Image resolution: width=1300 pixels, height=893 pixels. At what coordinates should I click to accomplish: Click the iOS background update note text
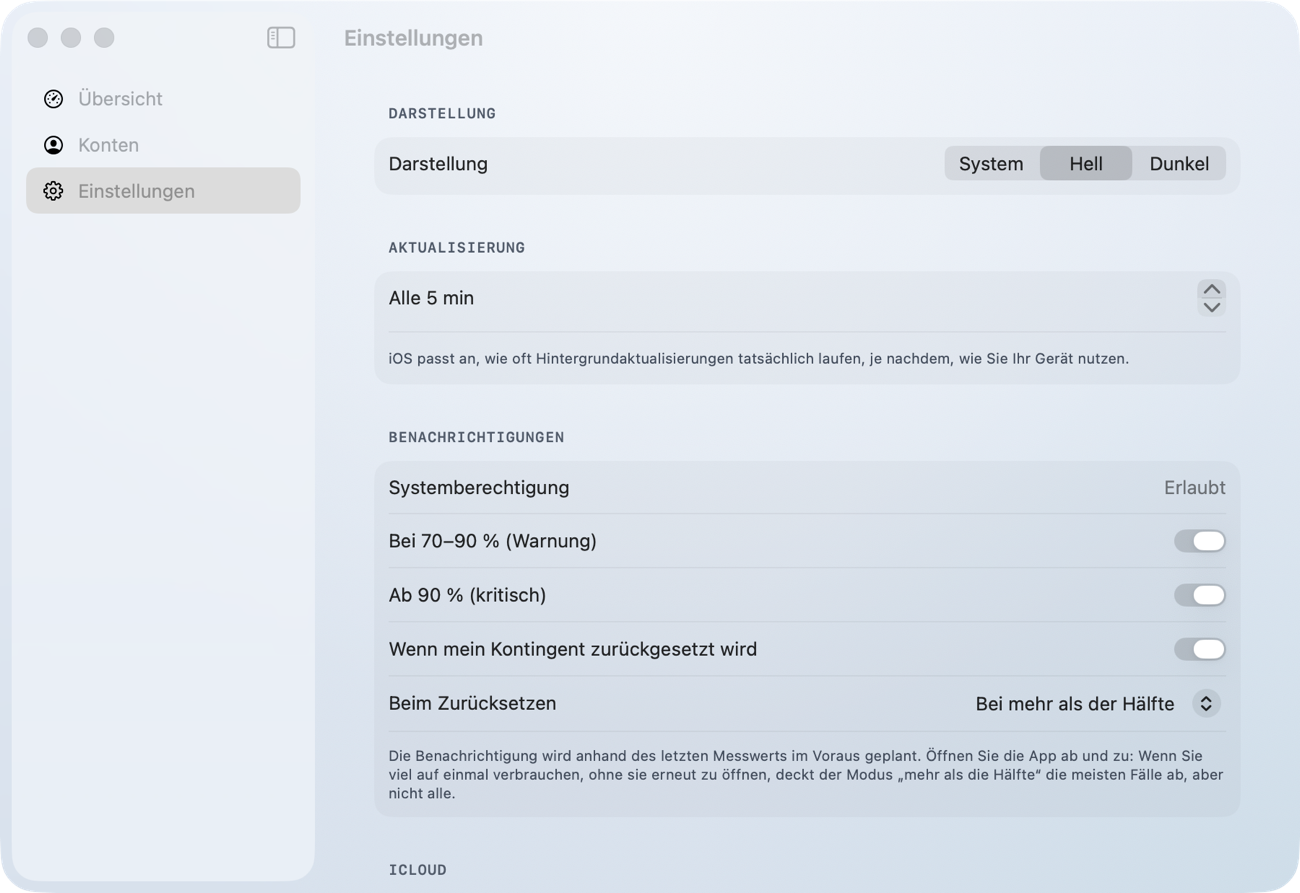pos(758,358)
